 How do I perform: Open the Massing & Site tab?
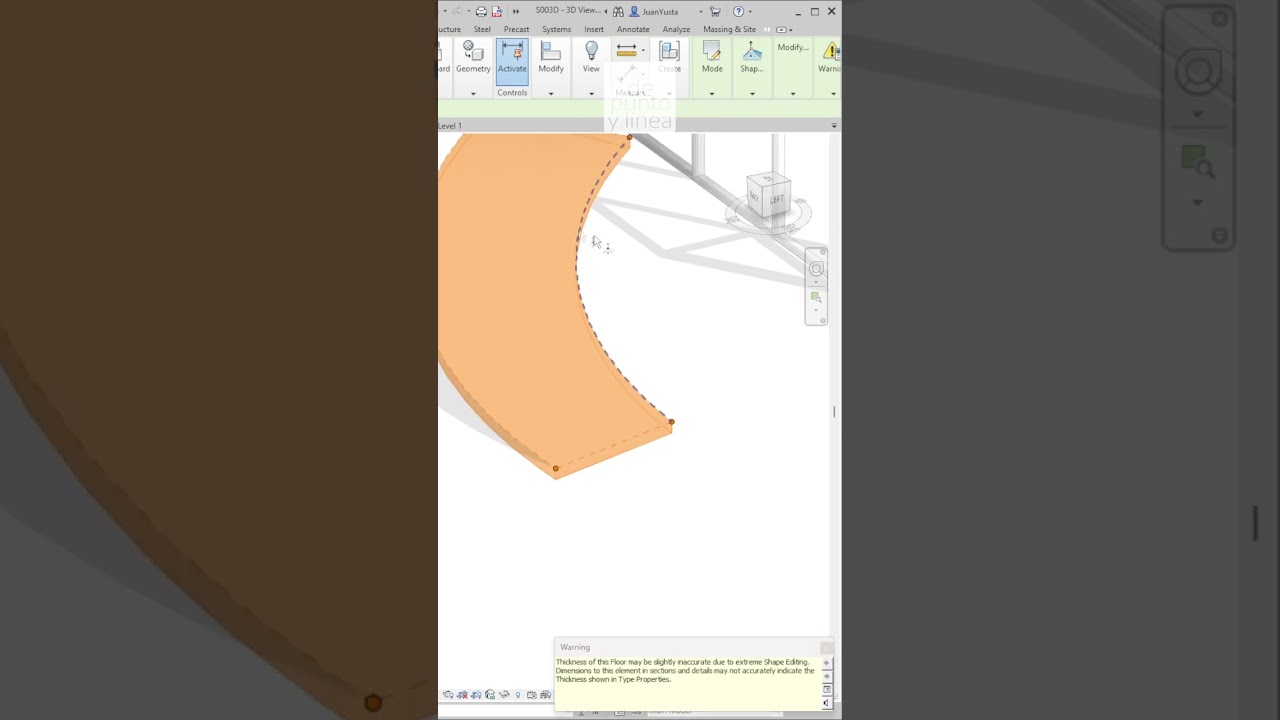pos(730,29)
